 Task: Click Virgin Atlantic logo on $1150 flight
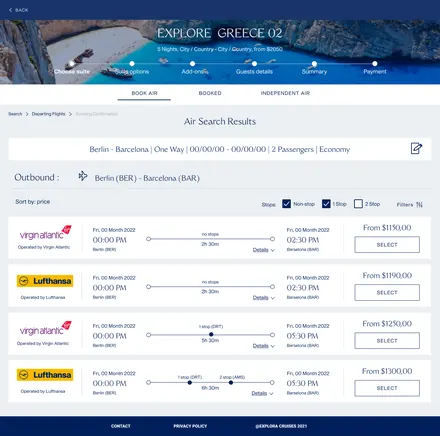tap(45, 233)
